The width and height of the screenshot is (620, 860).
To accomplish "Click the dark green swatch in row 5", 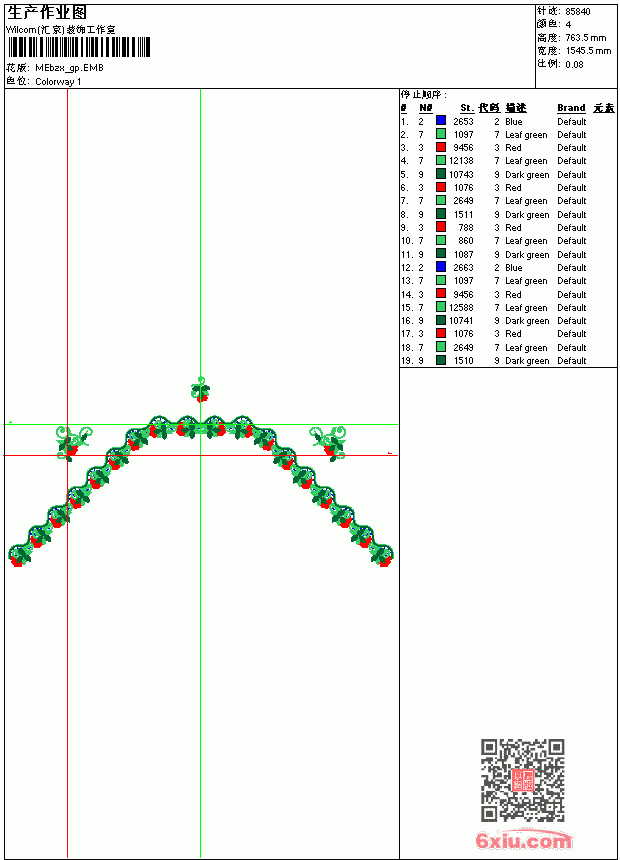I will pos(441,174).
